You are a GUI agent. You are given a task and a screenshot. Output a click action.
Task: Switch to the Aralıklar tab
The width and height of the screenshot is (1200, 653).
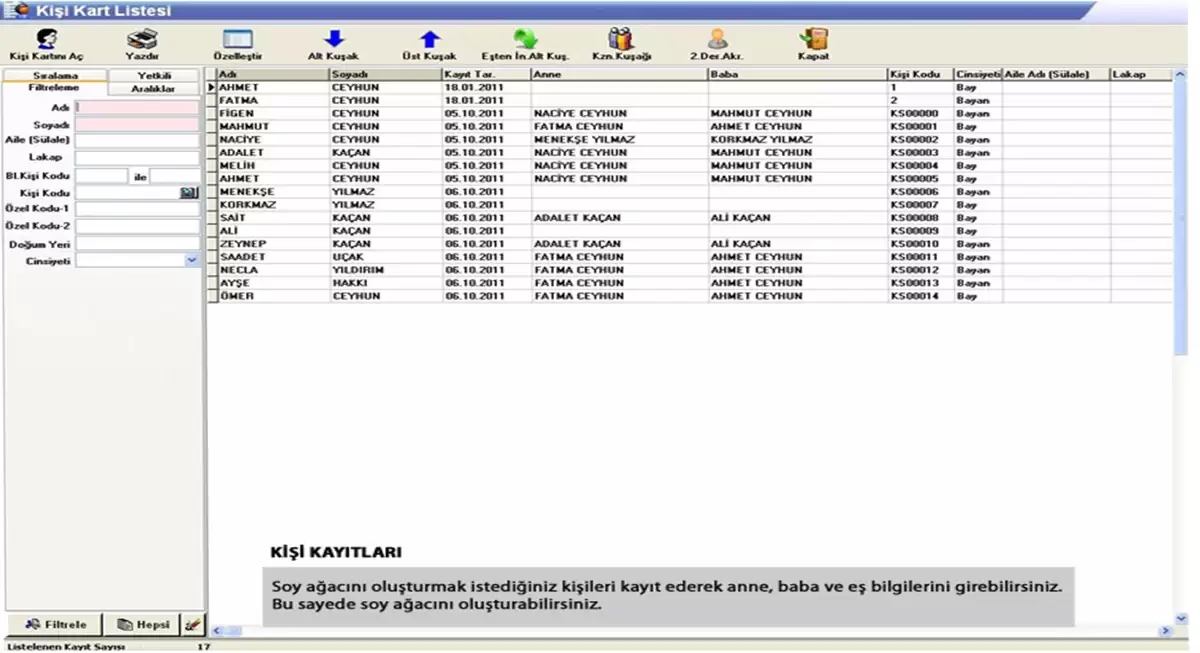coord(154,88)
